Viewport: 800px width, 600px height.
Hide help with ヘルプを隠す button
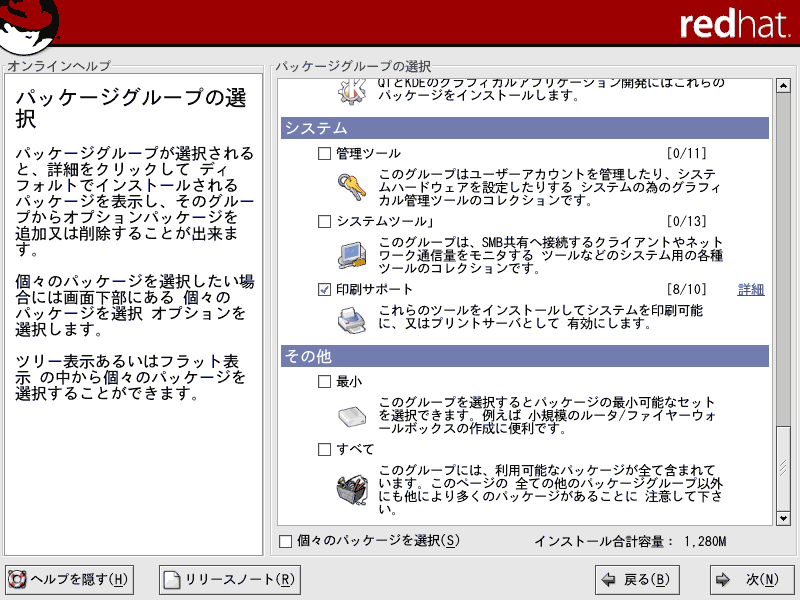click(69, 579)
